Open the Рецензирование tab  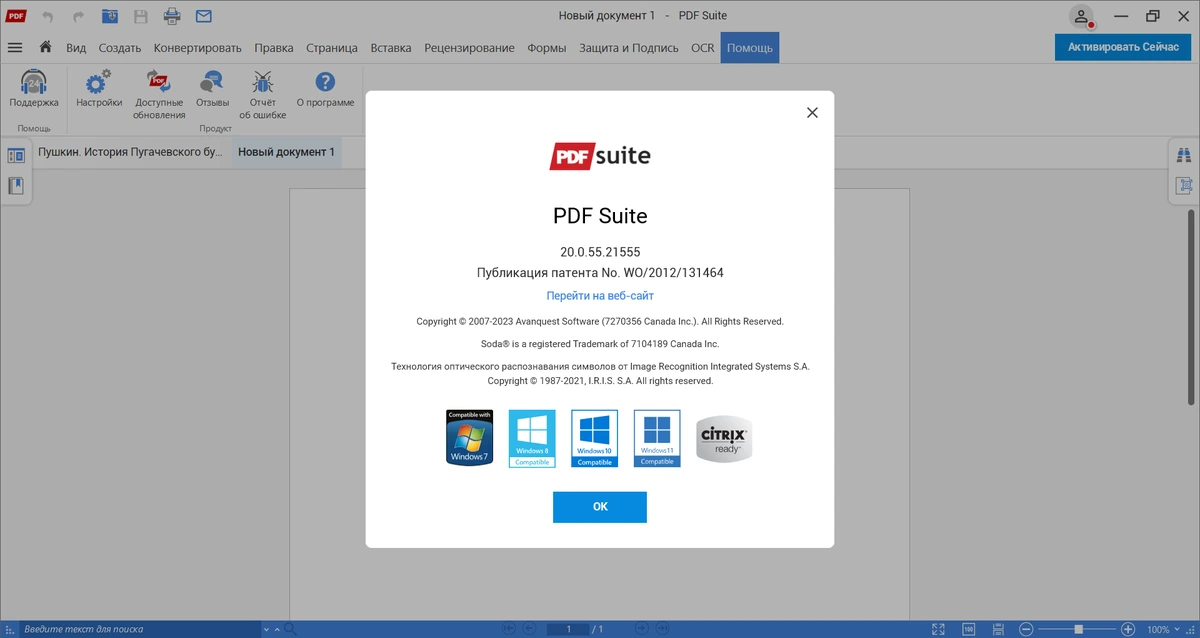pyautogui.click(x=469, y=48)
